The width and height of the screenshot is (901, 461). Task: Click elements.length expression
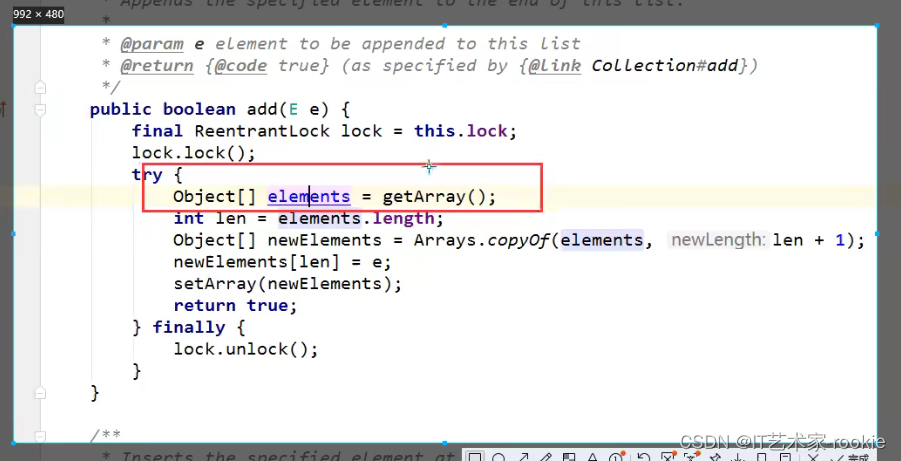(356, 218)
